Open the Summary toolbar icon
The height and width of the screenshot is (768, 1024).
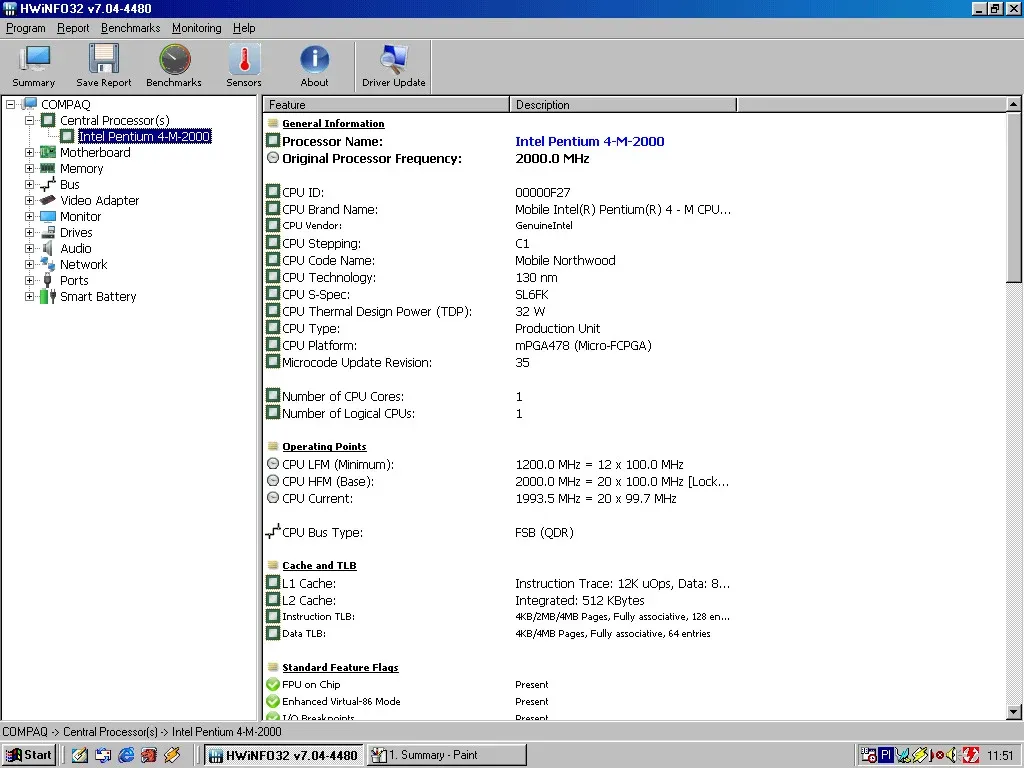34,65
